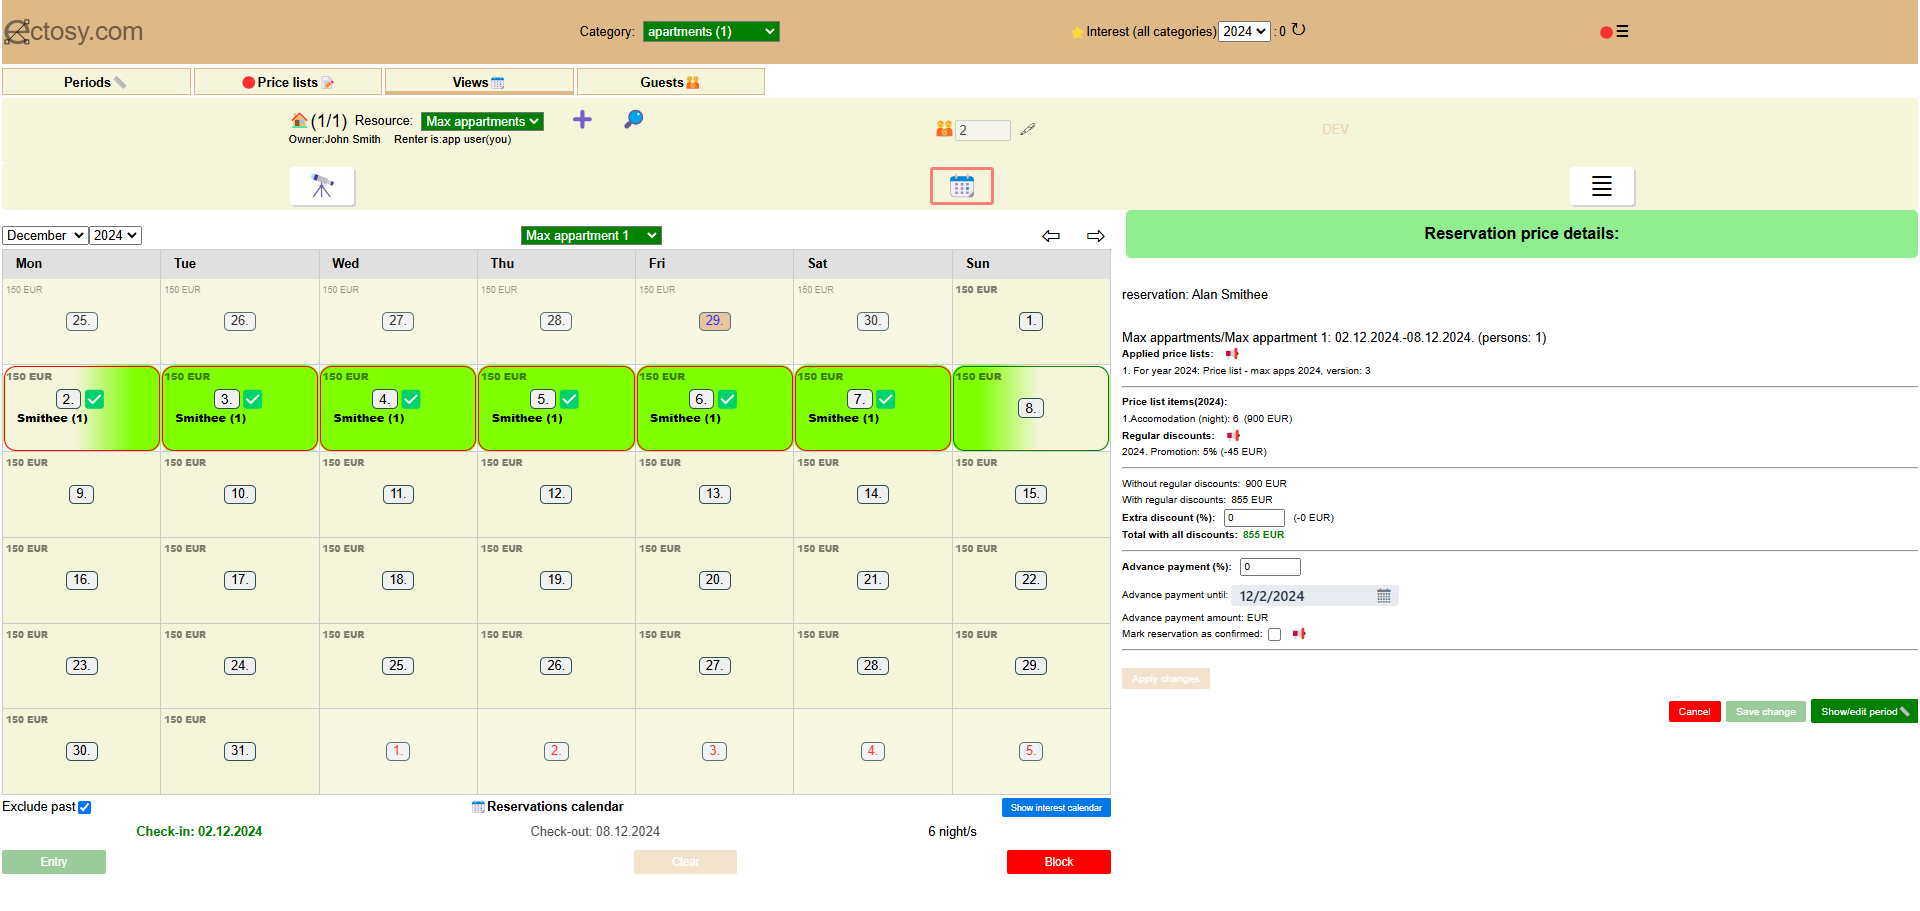Click the red Block button

pyautogui.click(x=1058, y=862)
